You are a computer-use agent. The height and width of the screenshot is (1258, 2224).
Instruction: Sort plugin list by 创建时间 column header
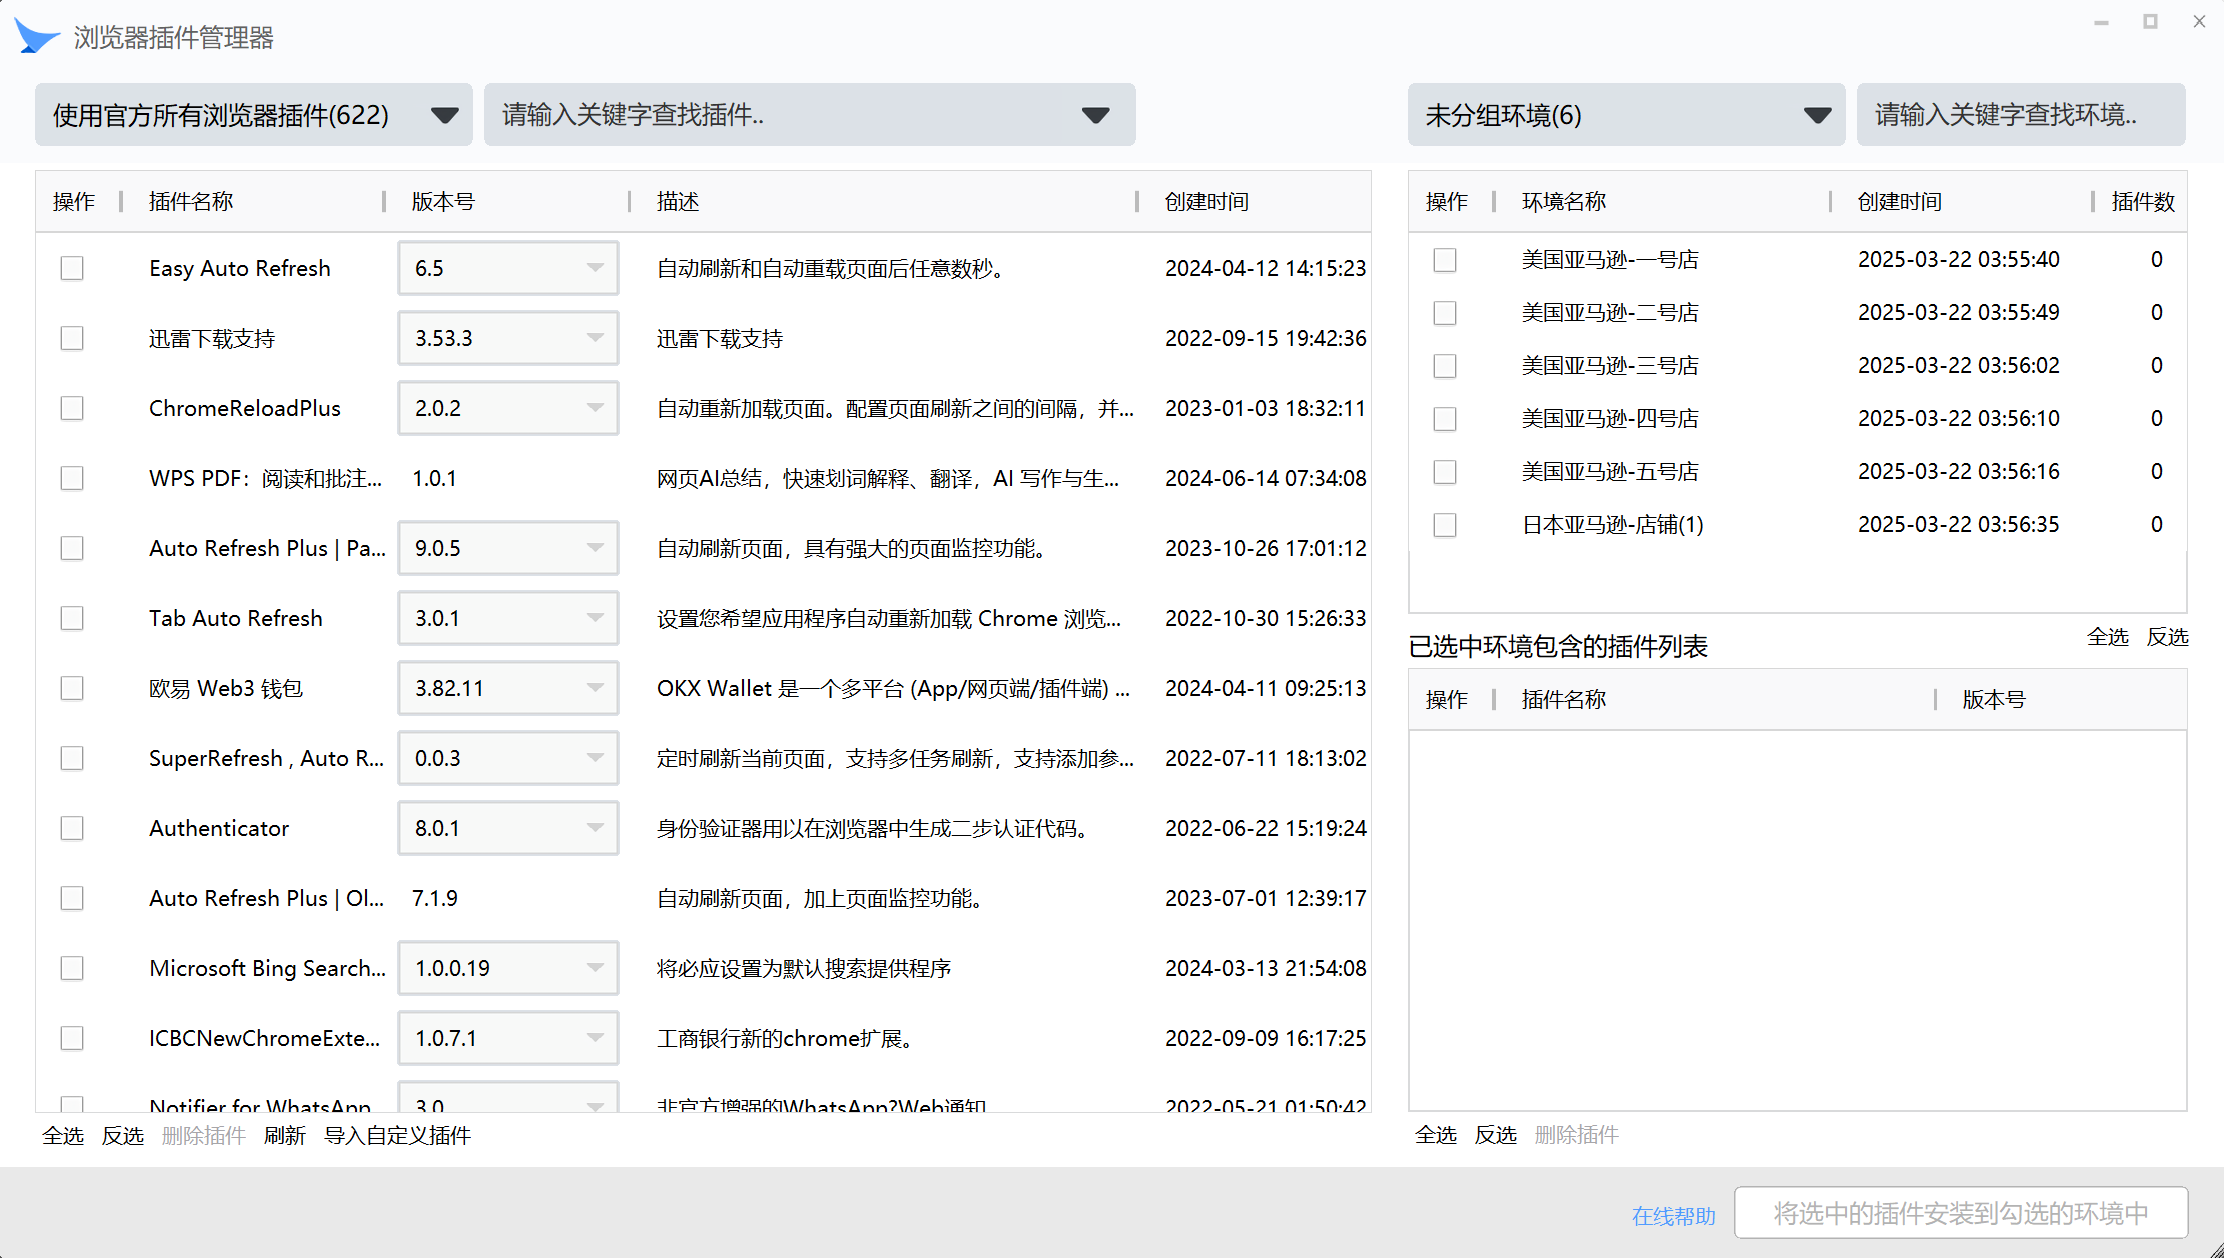tap(1207, 202)
